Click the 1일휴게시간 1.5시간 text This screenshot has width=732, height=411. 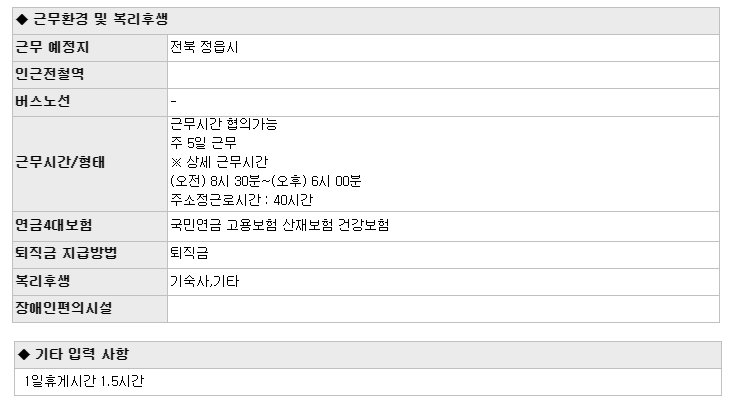click(x=84, y=382)
